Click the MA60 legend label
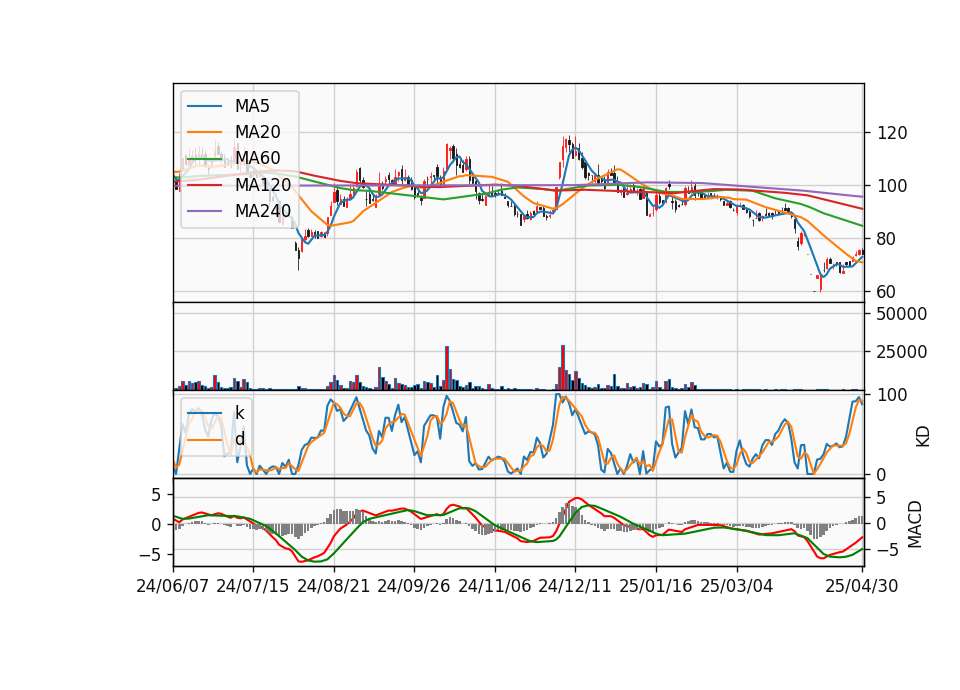 257,158
